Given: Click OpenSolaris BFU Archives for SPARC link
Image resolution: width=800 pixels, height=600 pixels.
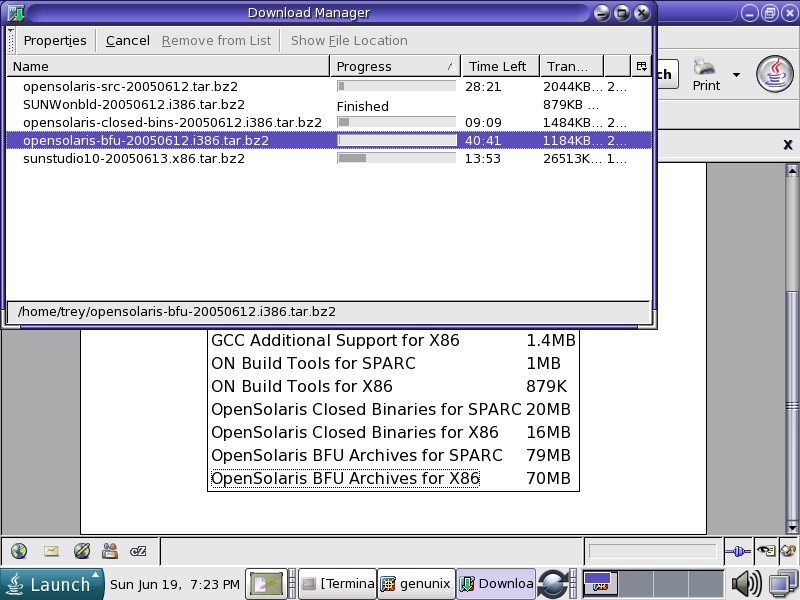Looking at the screenshot, I should click(x=357, y=455).
